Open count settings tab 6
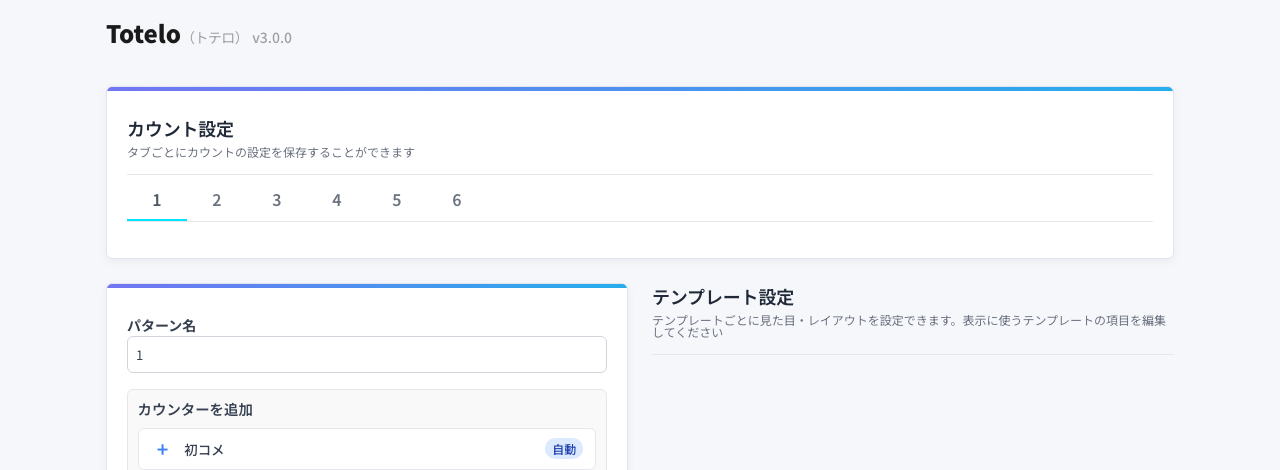This screenshot has height=470, width=1280. pyautogui.click(x=457, y=200)
